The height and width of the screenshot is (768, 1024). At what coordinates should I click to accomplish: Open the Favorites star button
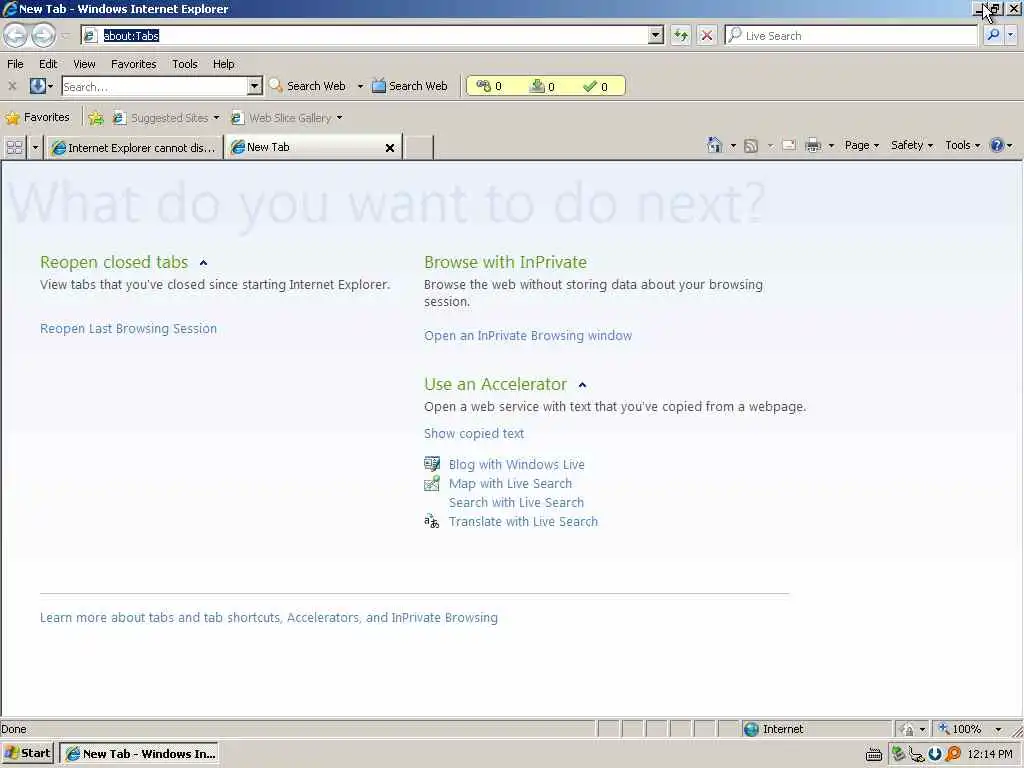(x=37, y=118)
